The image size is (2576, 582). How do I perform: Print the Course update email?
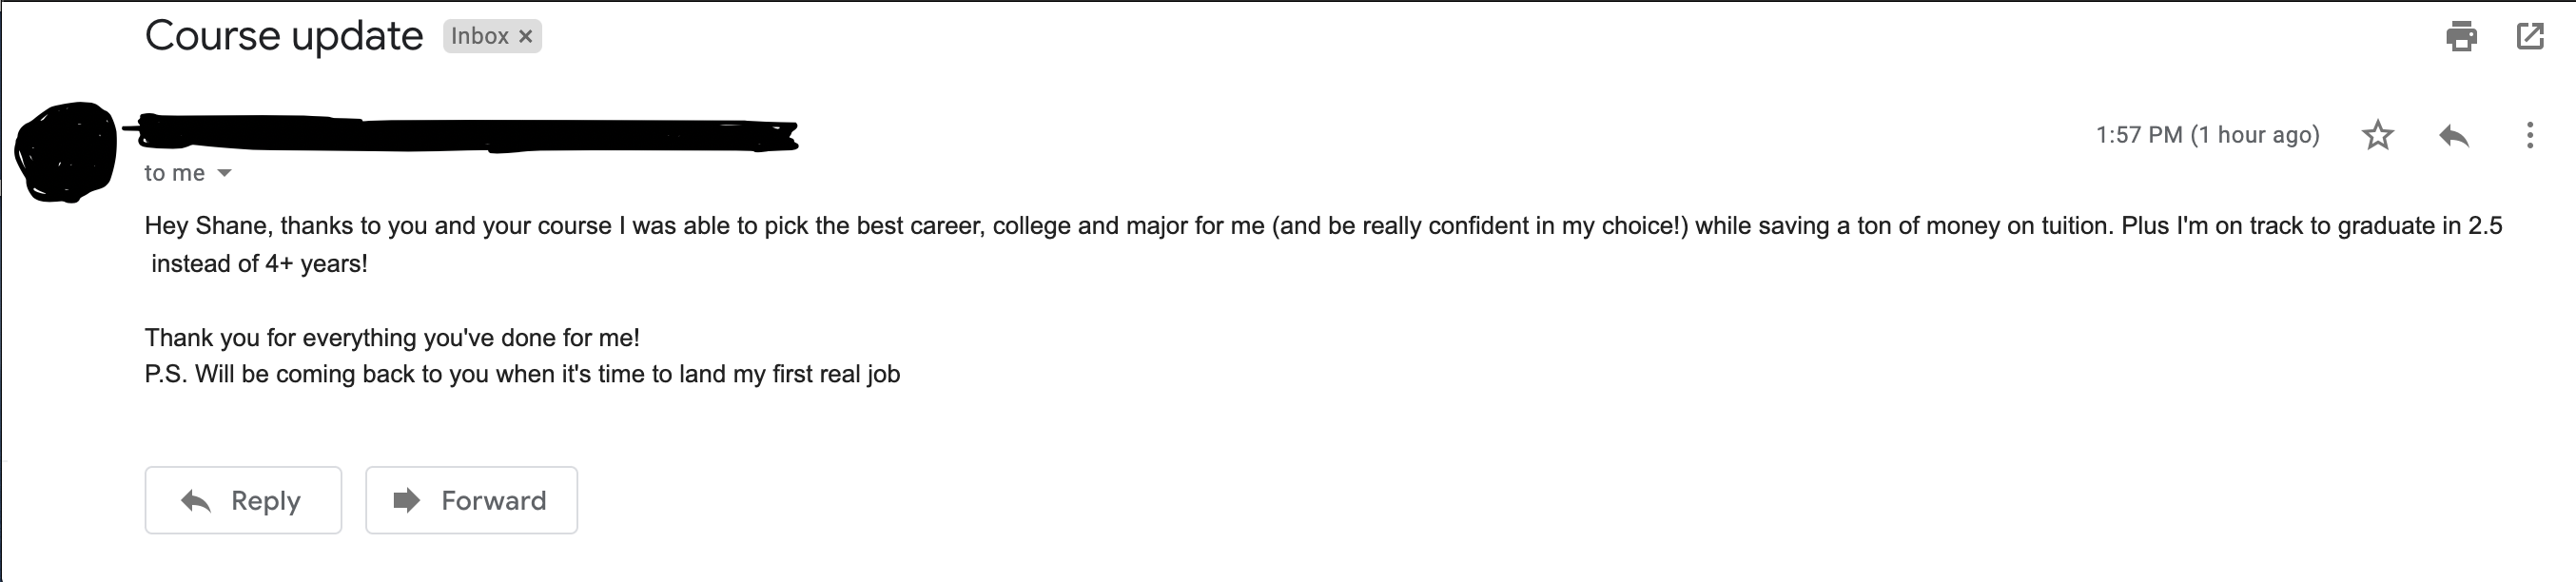click(x=2461, y=36)
